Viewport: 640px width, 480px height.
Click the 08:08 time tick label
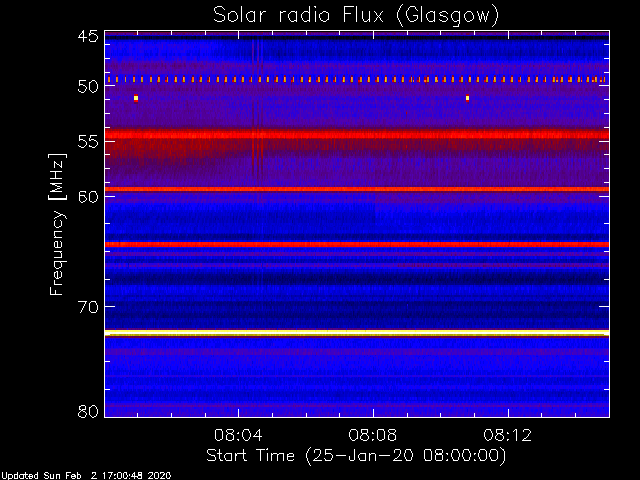click(x=373, y=435)
